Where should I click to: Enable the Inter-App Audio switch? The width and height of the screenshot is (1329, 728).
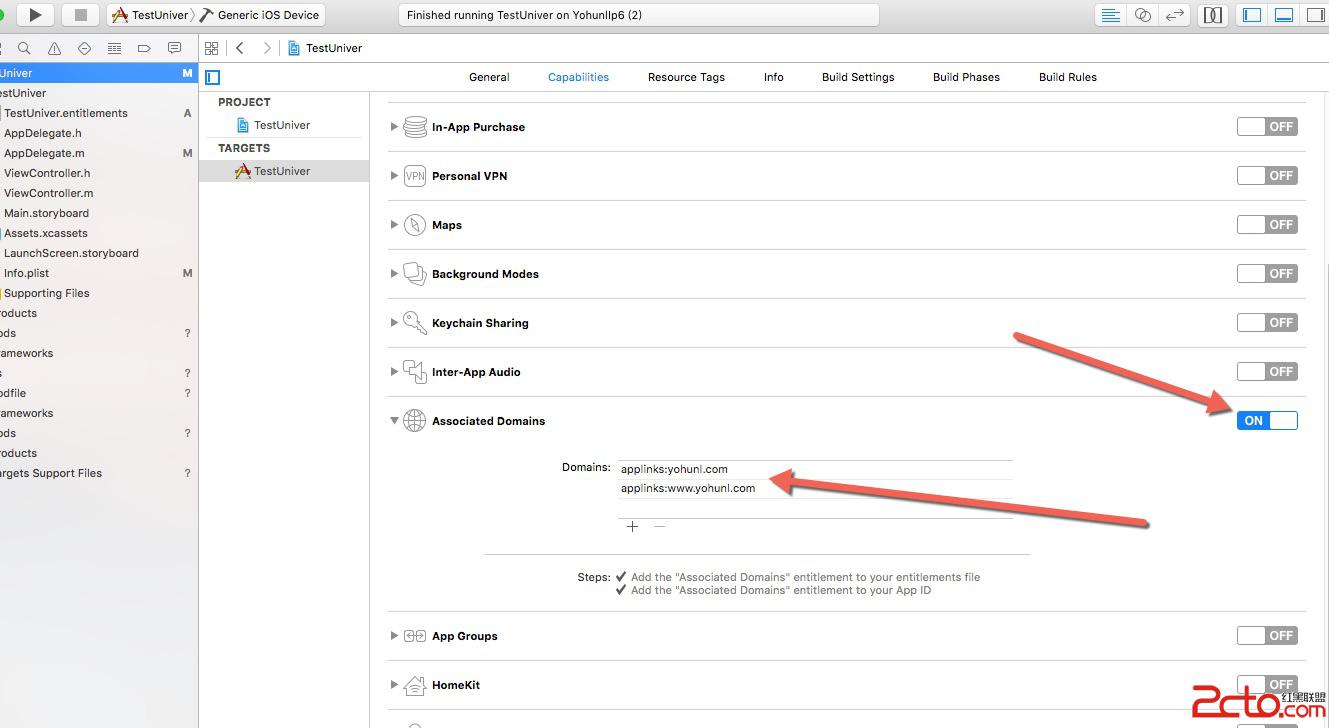coord(1267,372)
